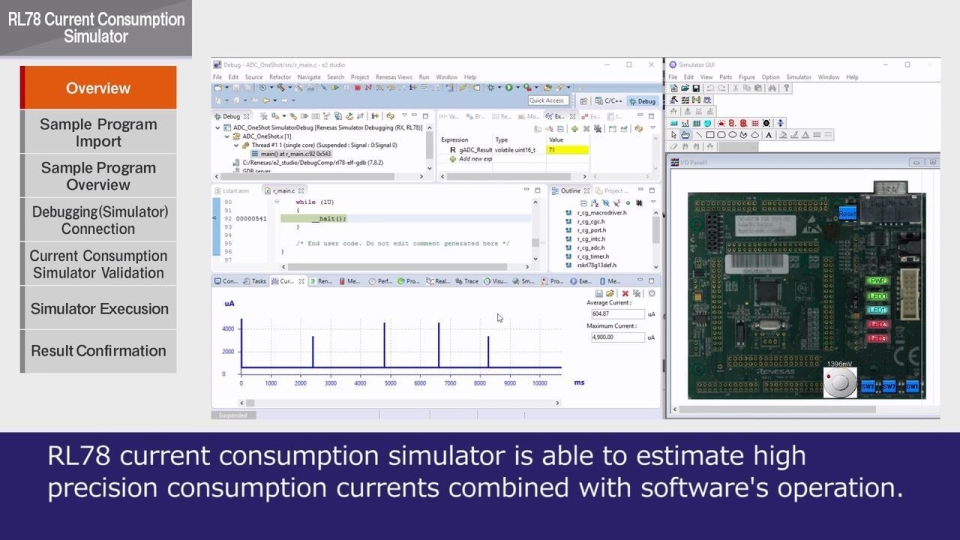Toggle the SW3 switch on the simulated board
This screenshot has height=540, width=960.
[868, 387]
